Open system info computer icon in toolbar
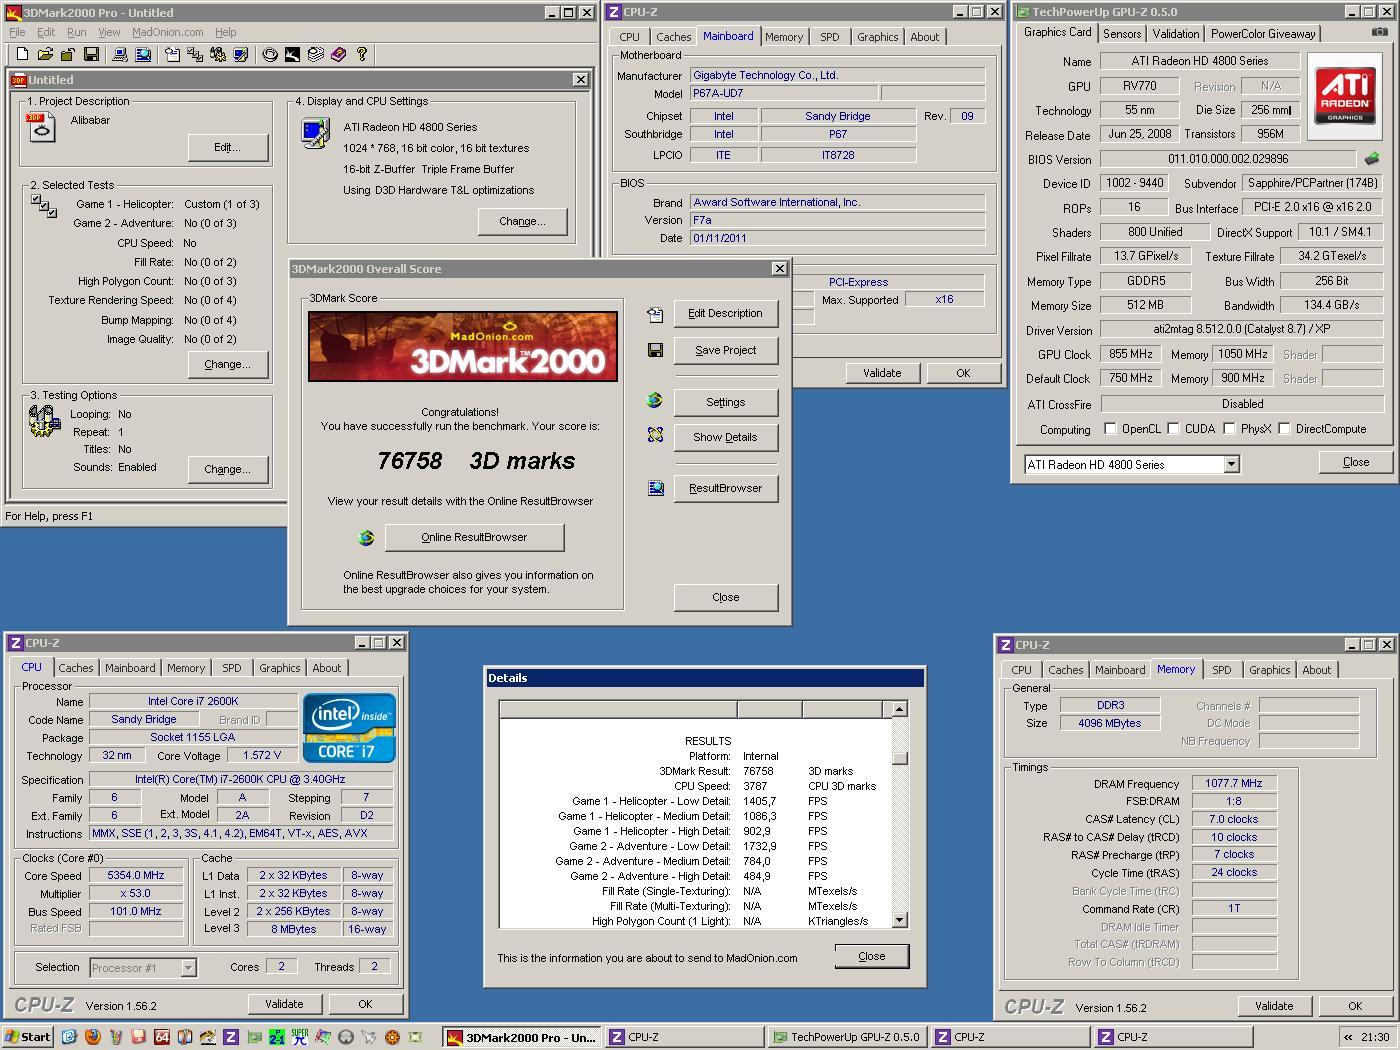Screen dimensions: 1400x1050 click(120, 54)
